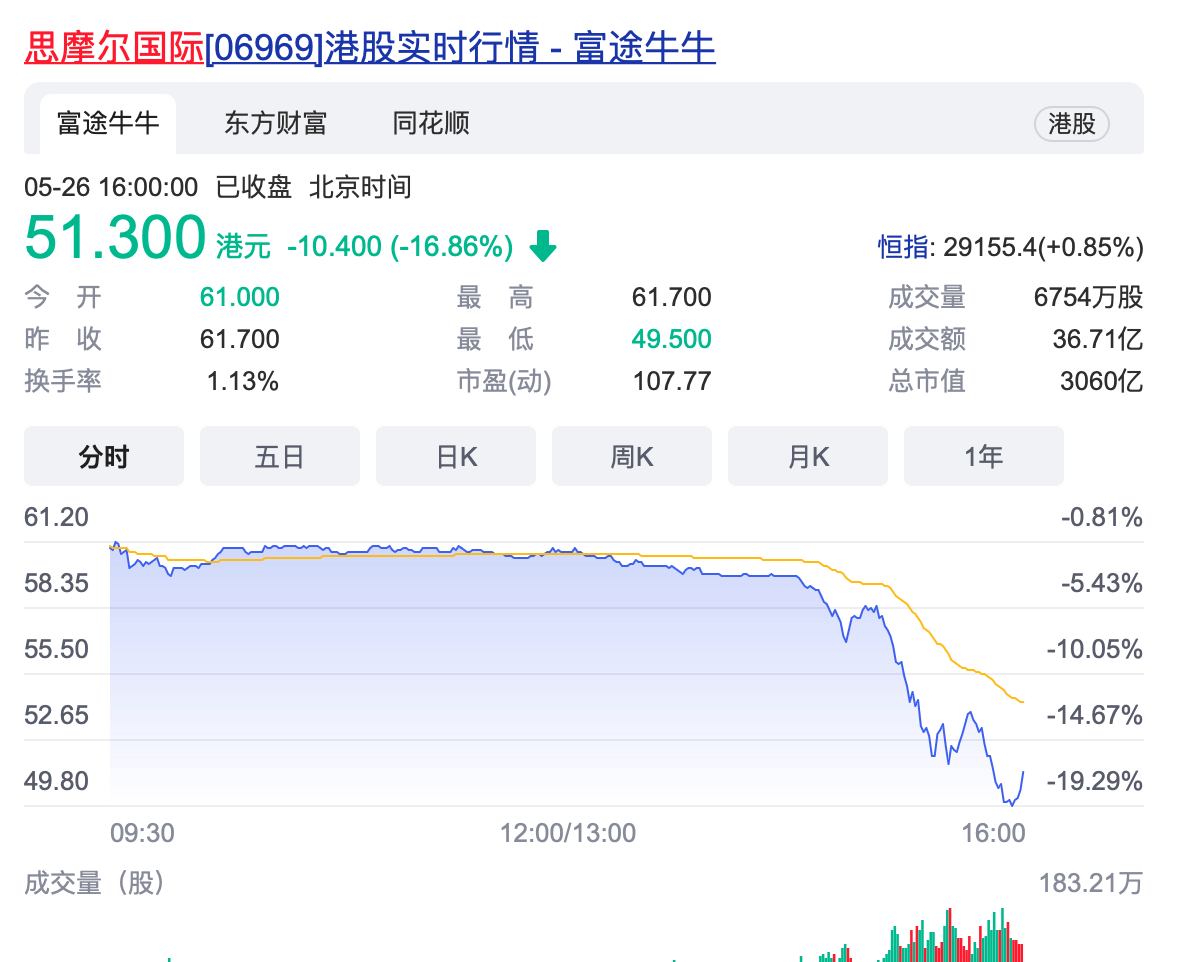This screenshot has width=1200, height=962.
Task: Switch chart to 日K daily candlesticks
Action: pyautogui.click(x=456, y=456)
